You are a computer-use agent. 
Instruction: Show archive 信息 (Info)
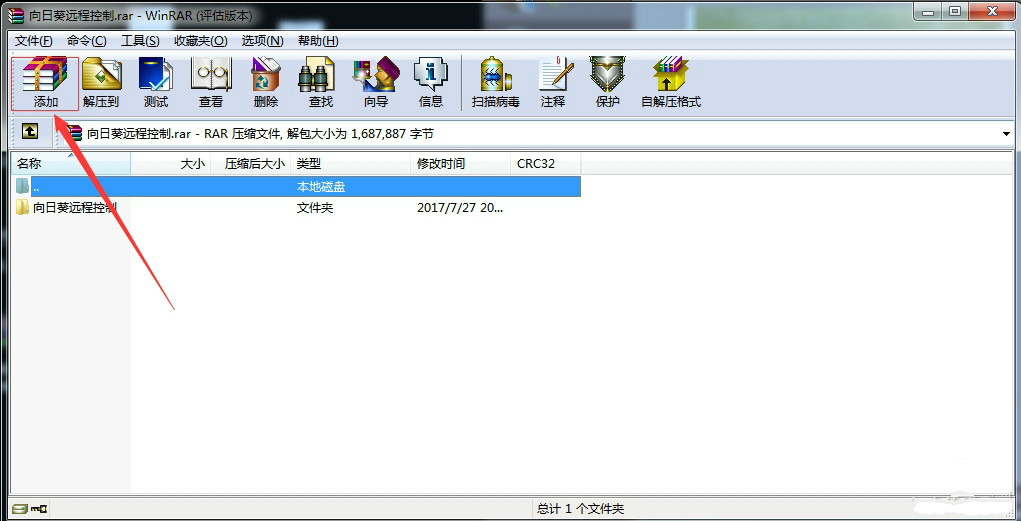[431, 83]
